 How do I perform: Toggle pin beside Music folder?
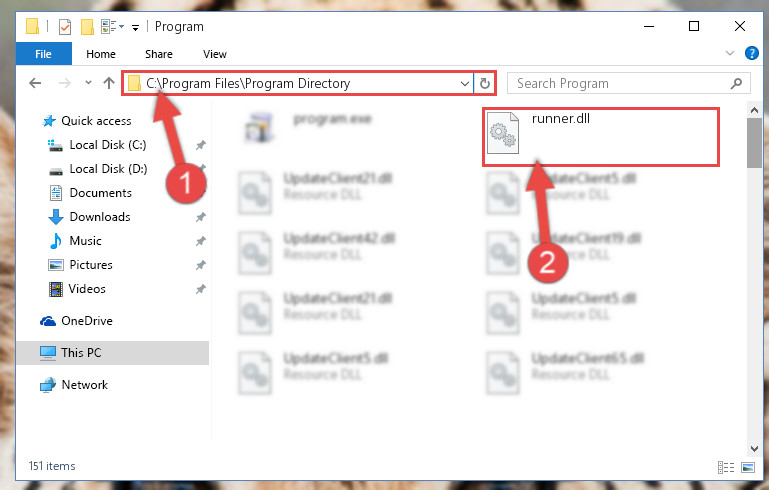click(x=201, y=241)
